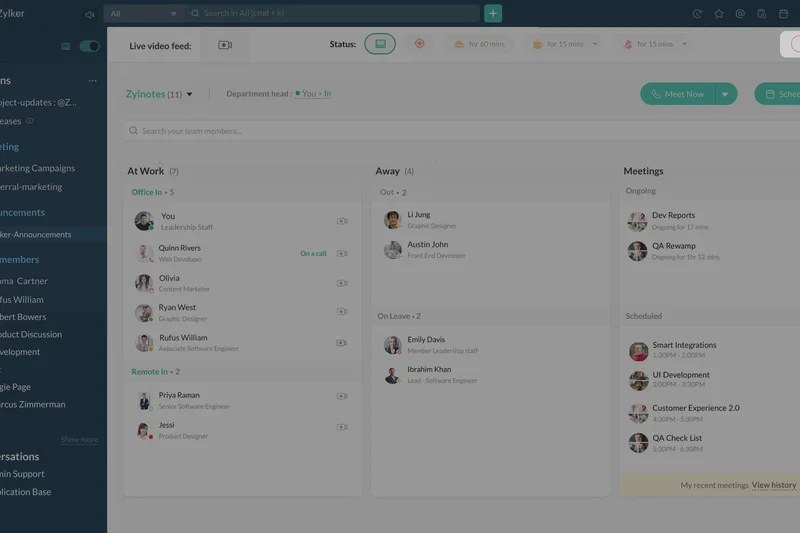The height and width of the screenshot is (533, 800).
Task: Click the mute speaker icon in top bar
Action: pos(90,14)
